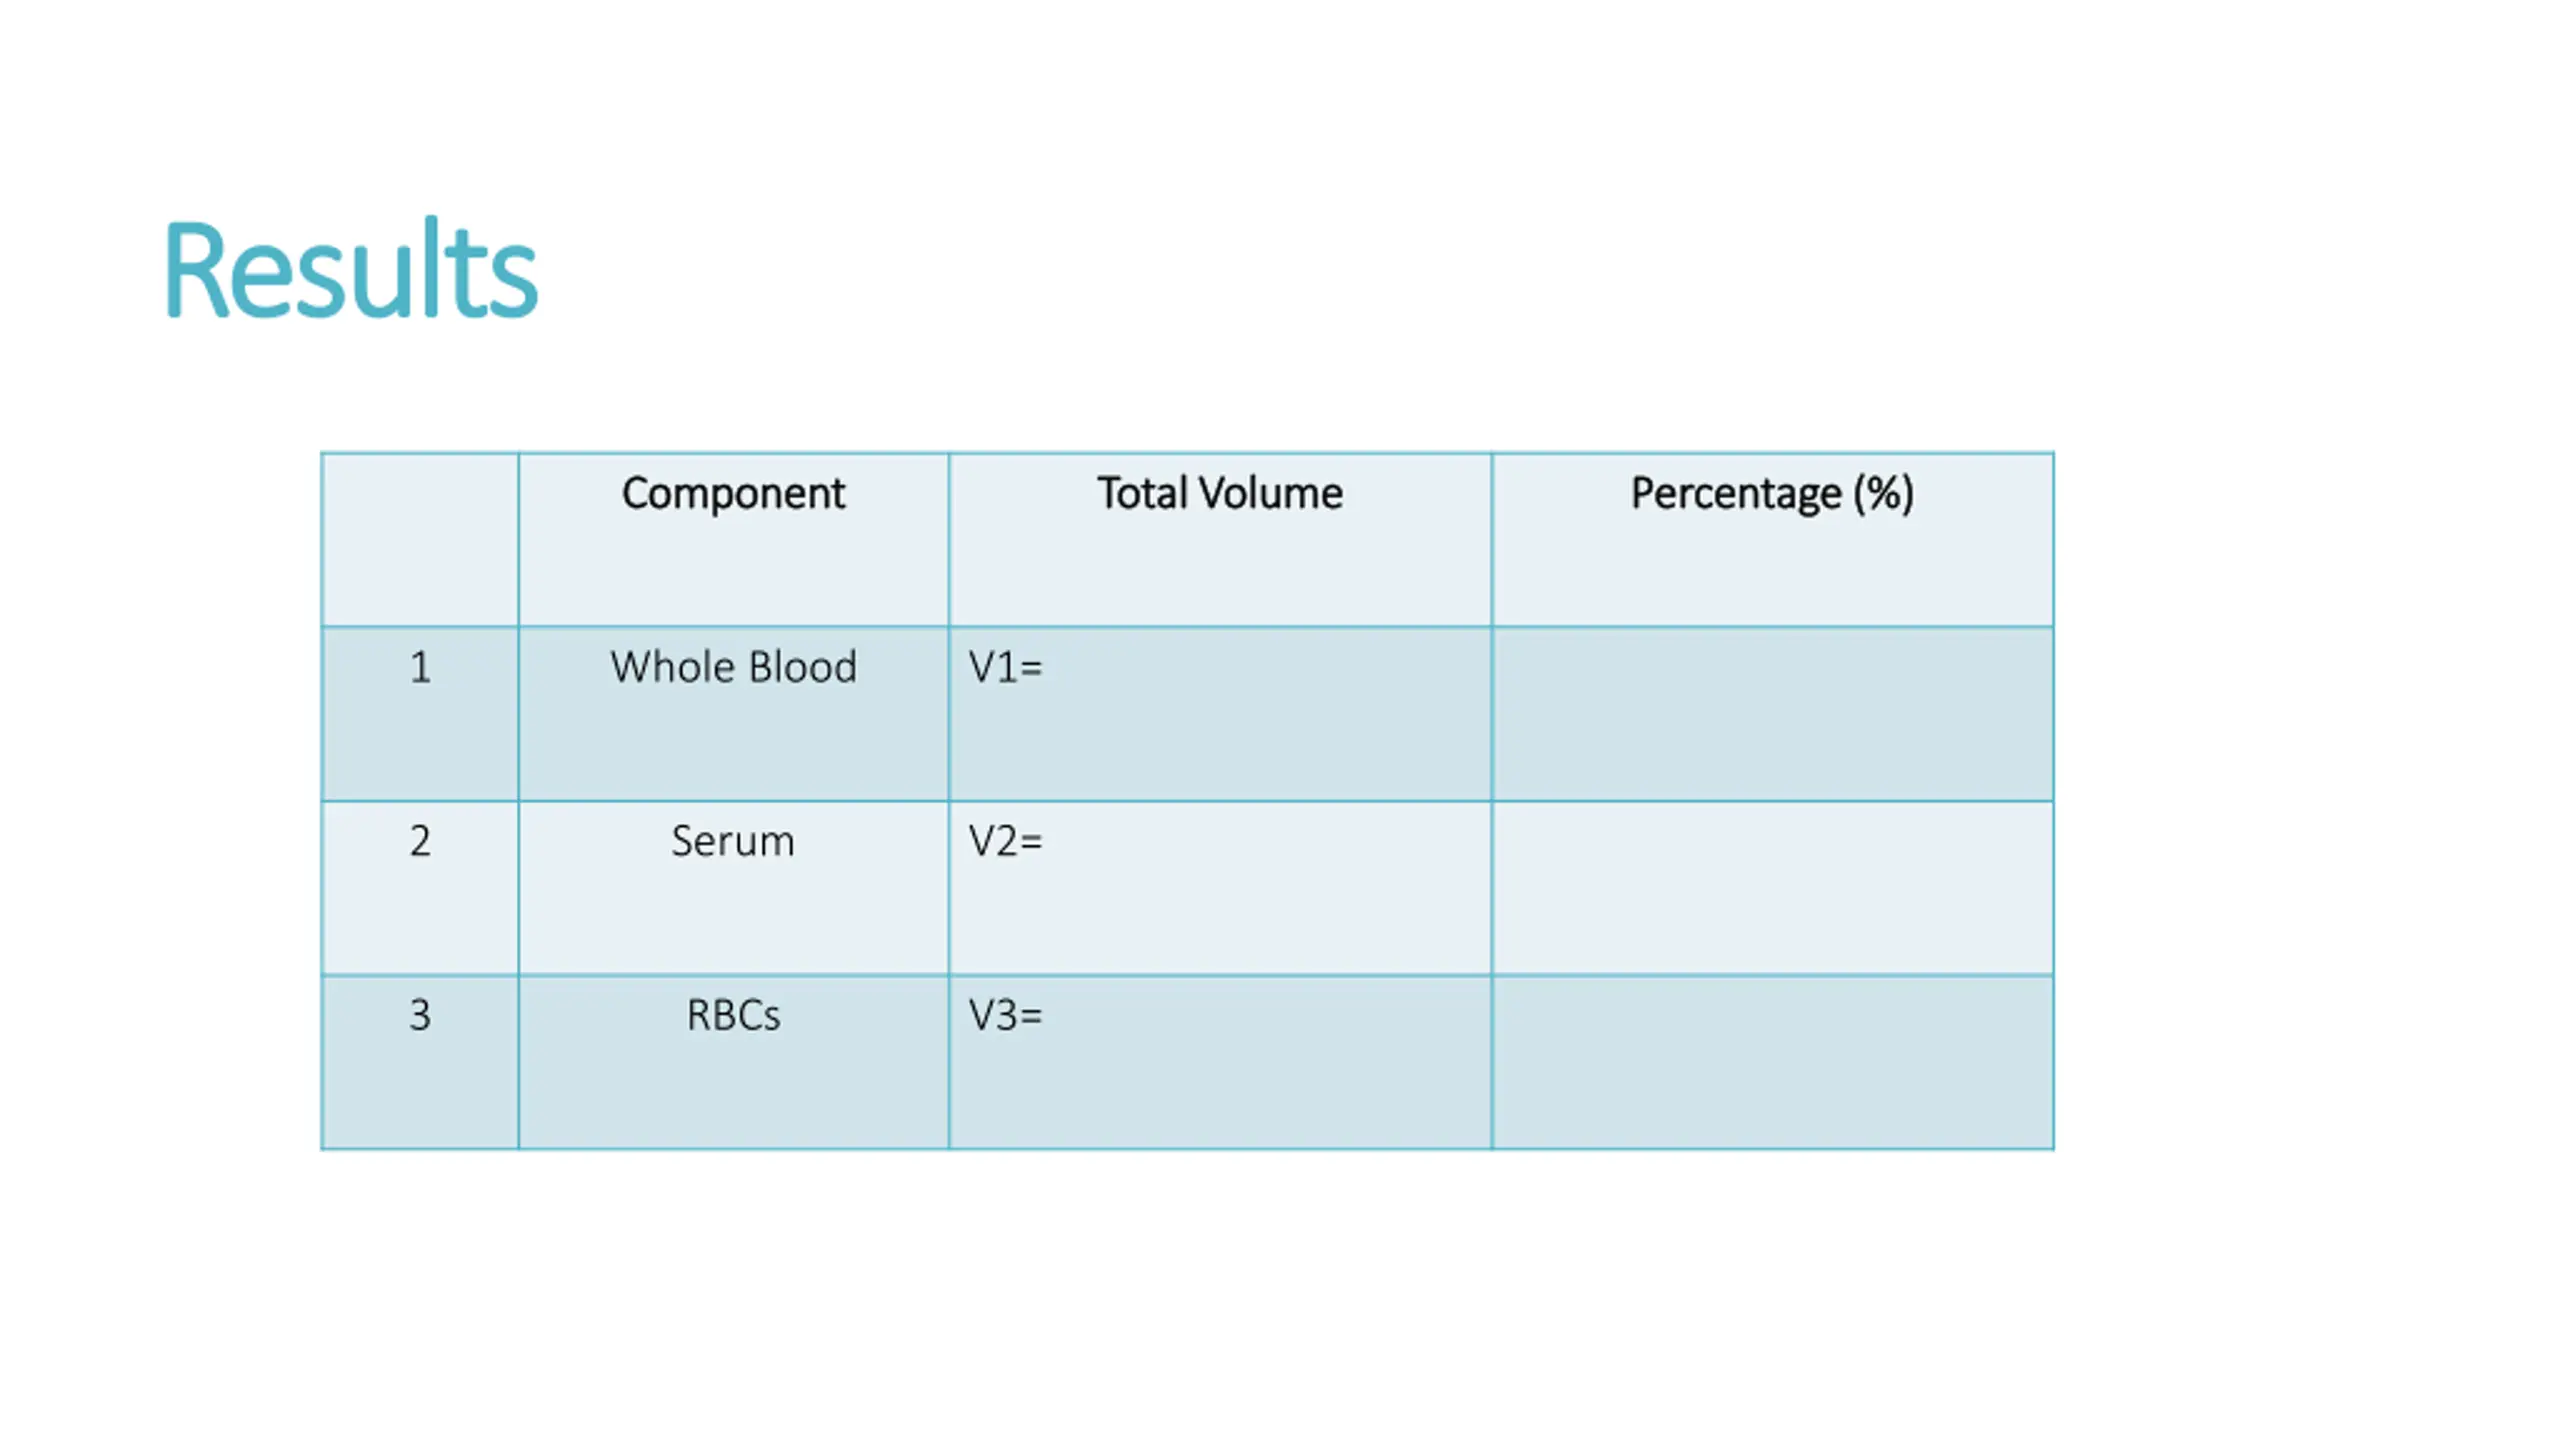The image size is (2560, 1440).
Task: Place cursor in the V2= cell
Action: 1219,887
